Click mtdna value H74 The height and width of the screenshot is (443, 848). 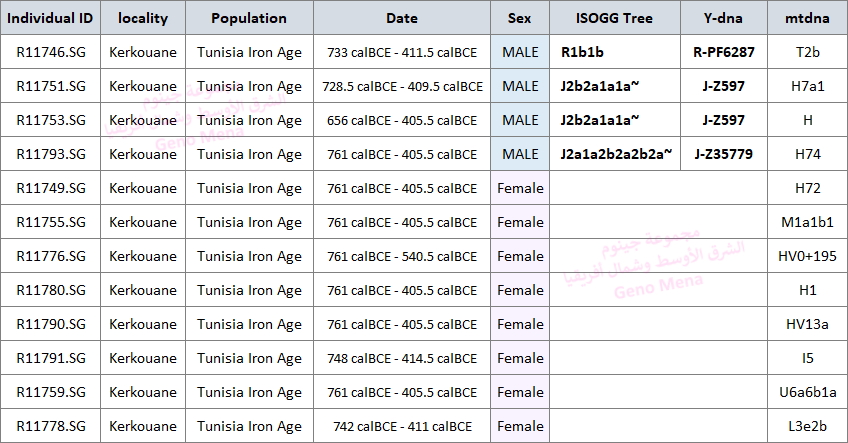point(807,154)
